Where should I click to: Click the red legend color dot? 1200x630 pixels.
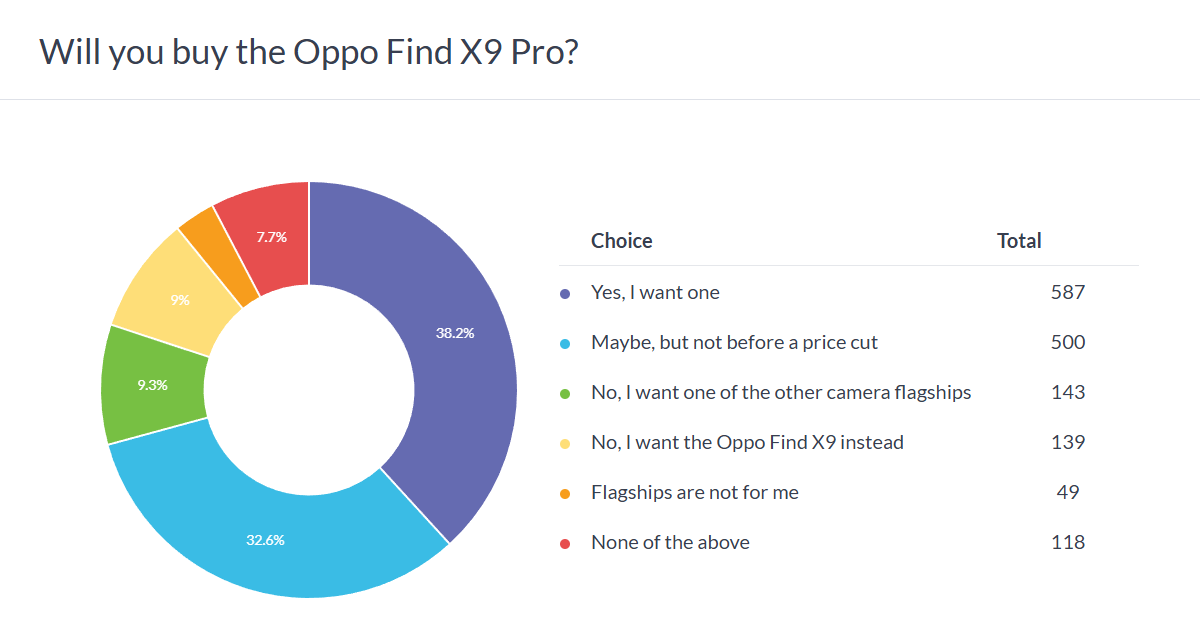pyautogui.click(x=565, y=544)
